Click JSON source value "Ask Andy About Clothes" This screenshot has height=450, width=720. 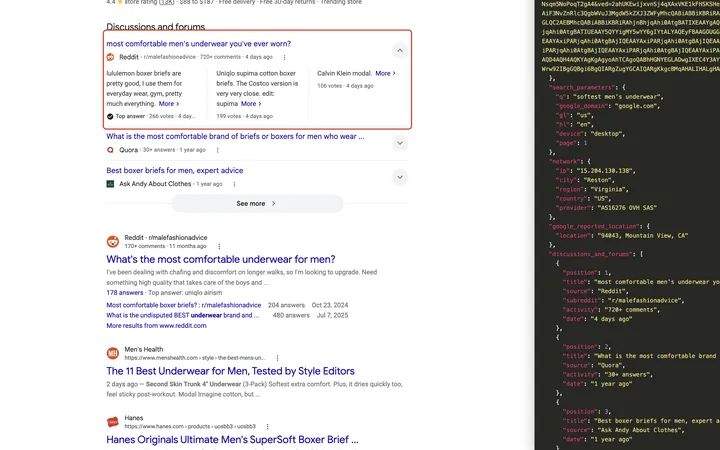point(639,430)
